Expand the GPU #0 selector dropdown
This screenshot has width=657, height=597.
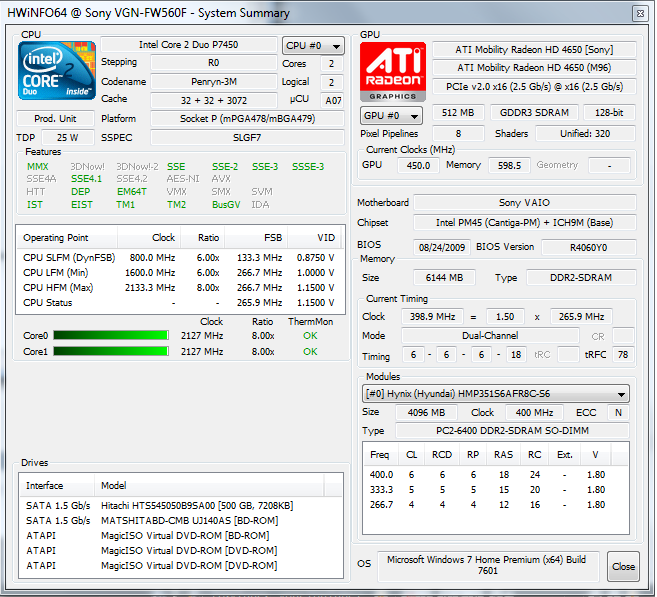(x=391, y=116)
